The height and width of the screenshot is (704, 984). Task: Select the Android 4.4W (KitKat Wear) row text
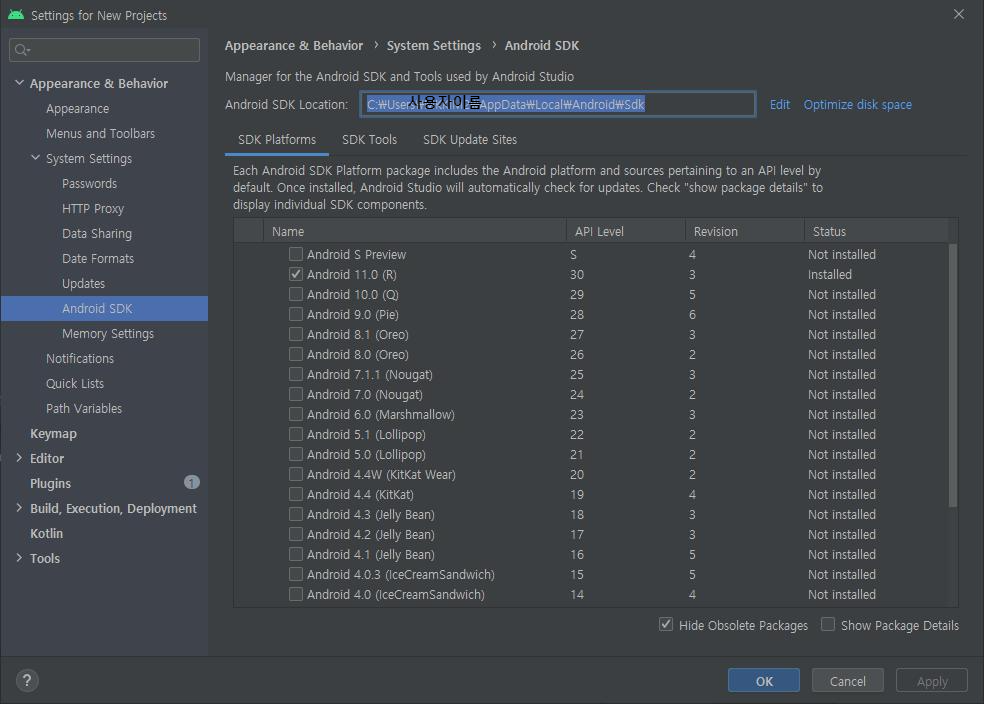pyautogui.click(x=381, y=474)
